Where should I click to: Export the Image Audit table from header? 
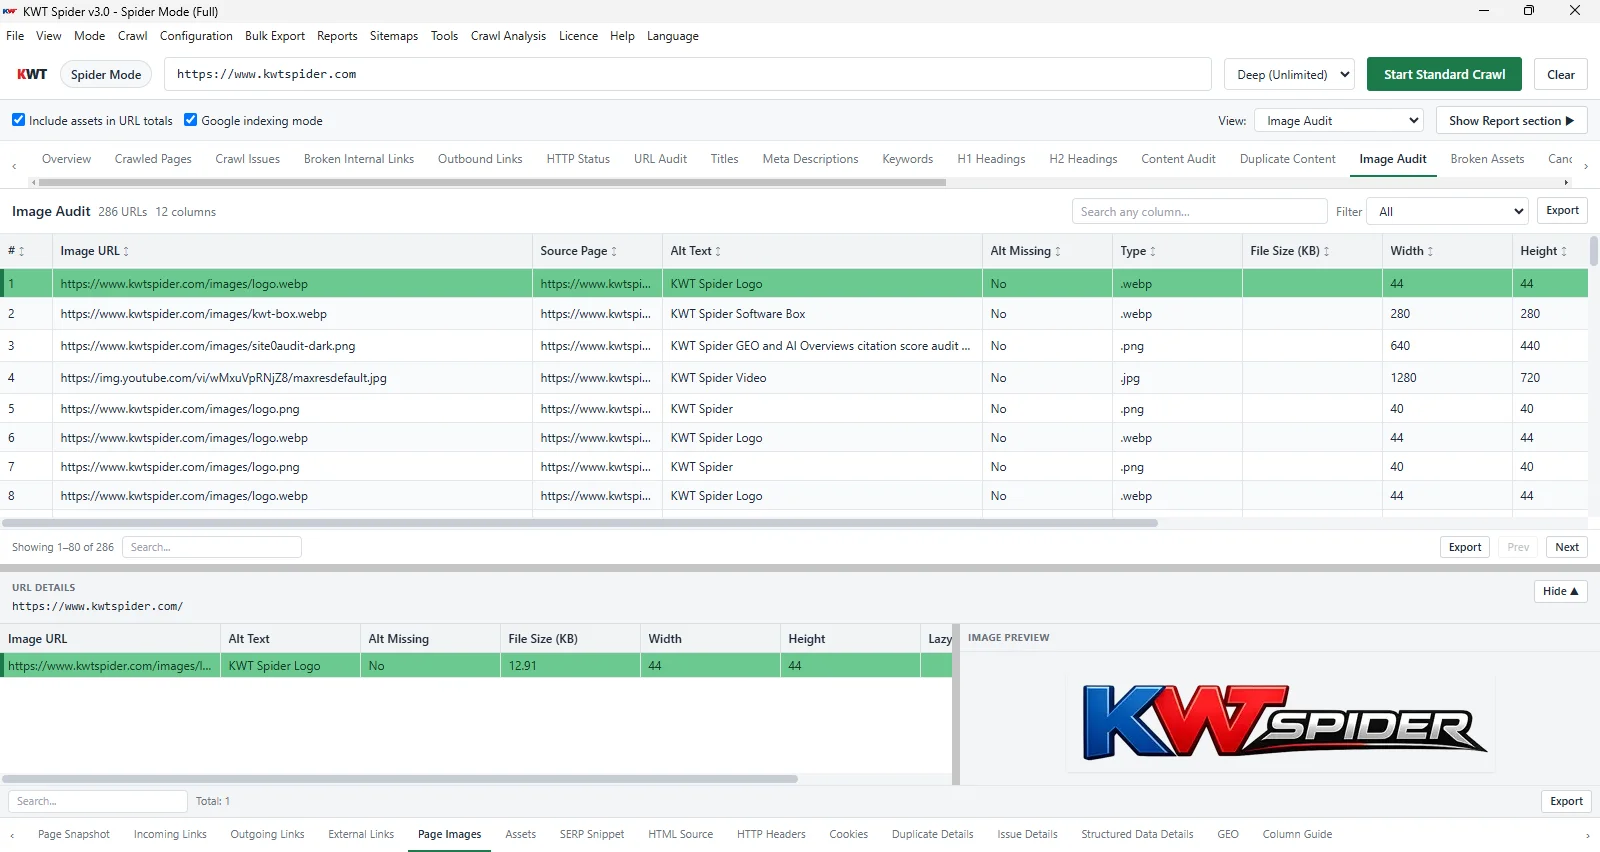coord(1562,210)
